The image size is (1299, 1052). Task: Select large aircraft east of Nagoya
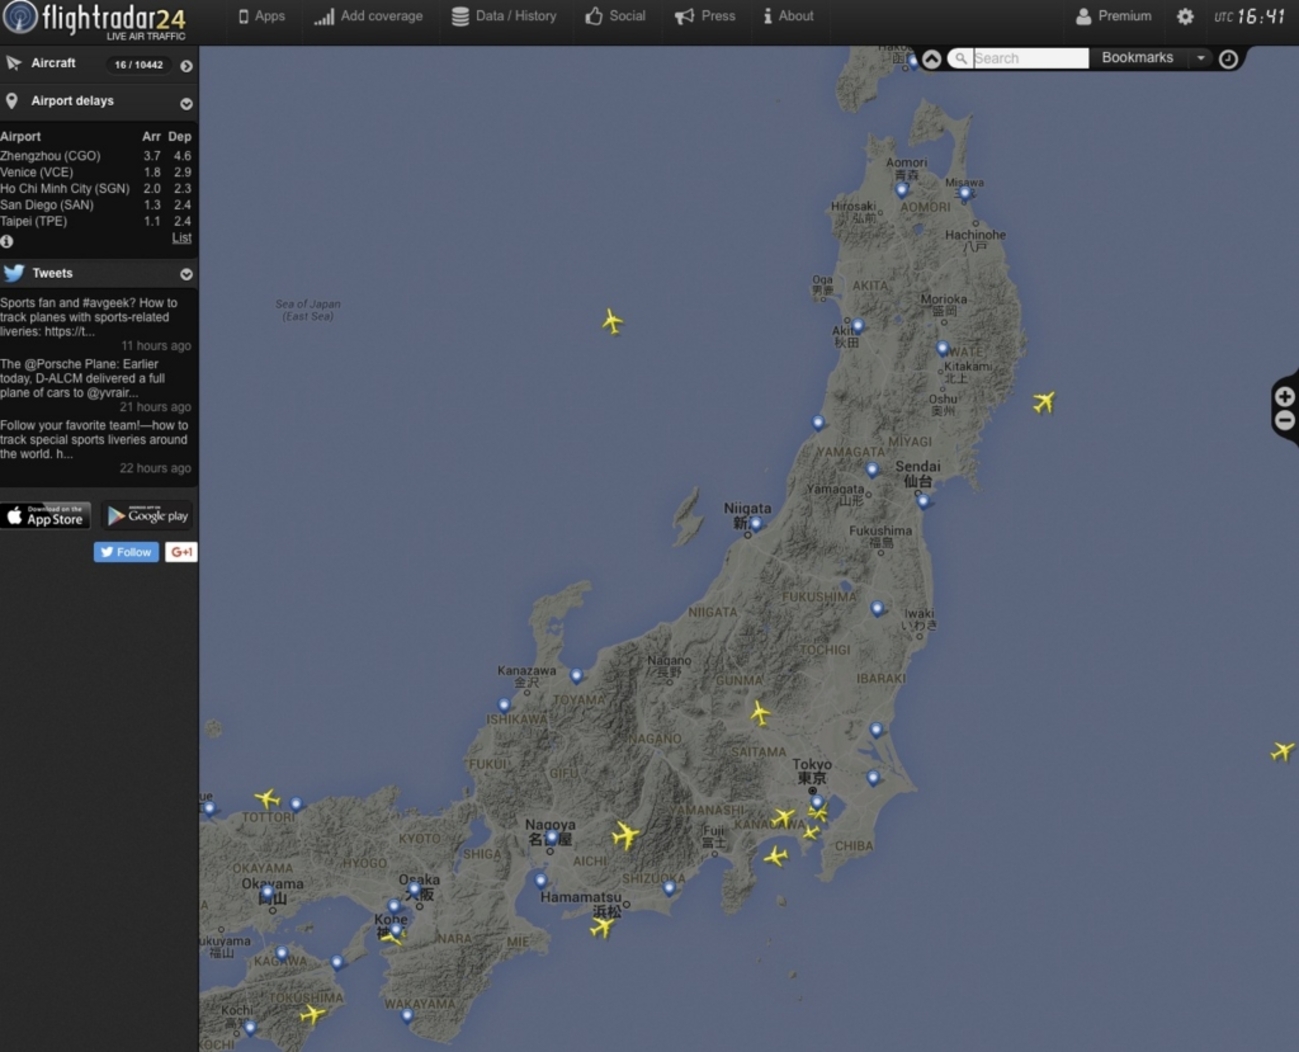pyautogui.click(x=626, y=835)
